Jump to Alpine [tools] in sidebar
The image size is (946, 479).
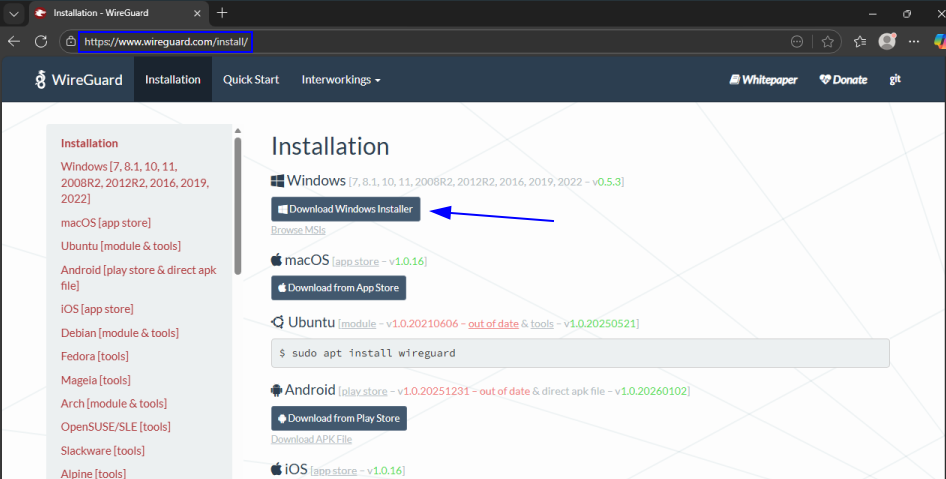(94, 473)
